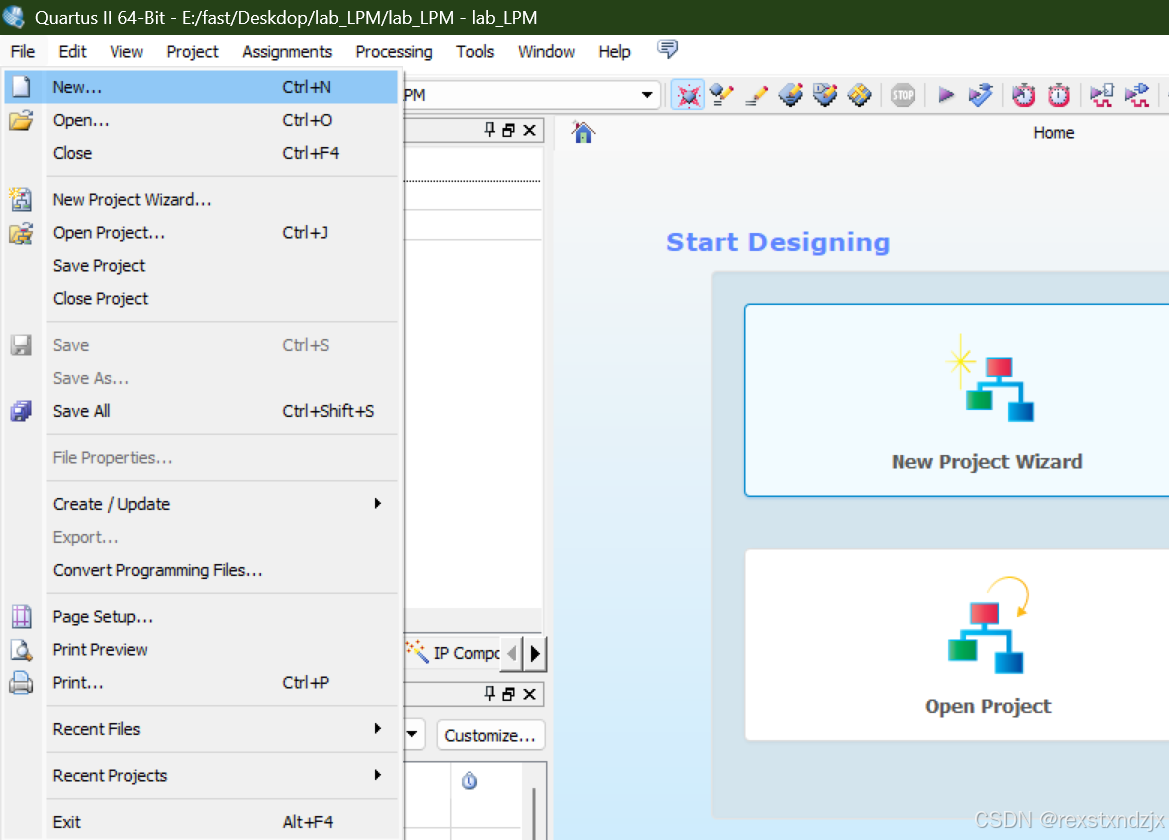Open the Assignments menu
Screen dimensions: 1169x840
click(x=287, y=51)
